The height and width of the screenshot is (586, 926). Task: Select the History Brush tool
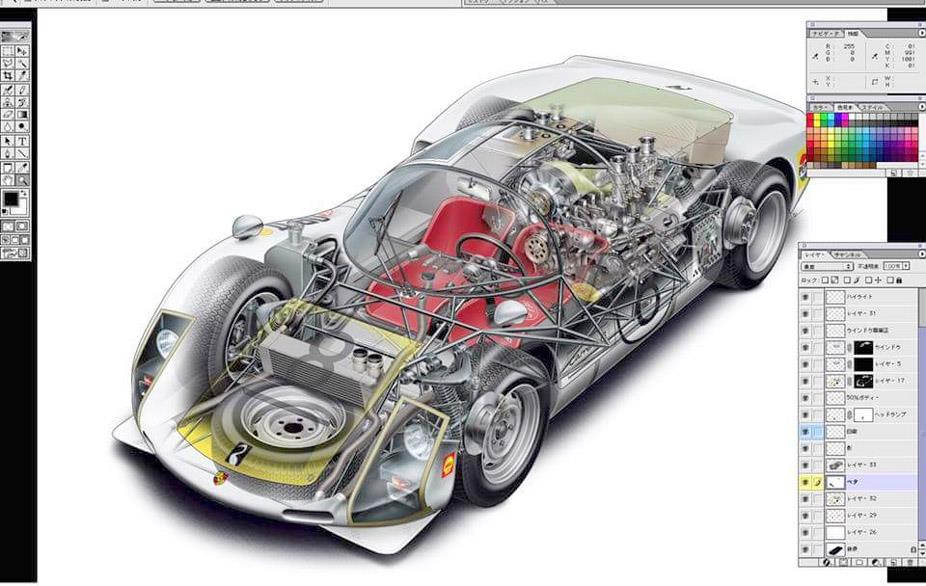[22, 102]
